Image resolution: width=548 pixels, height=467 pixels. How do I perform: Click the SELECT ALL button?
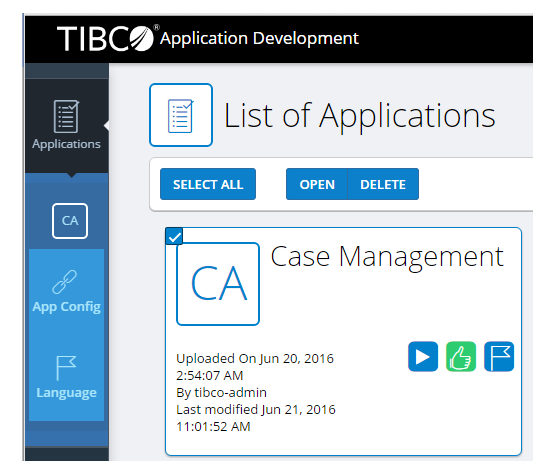point(208,184)
